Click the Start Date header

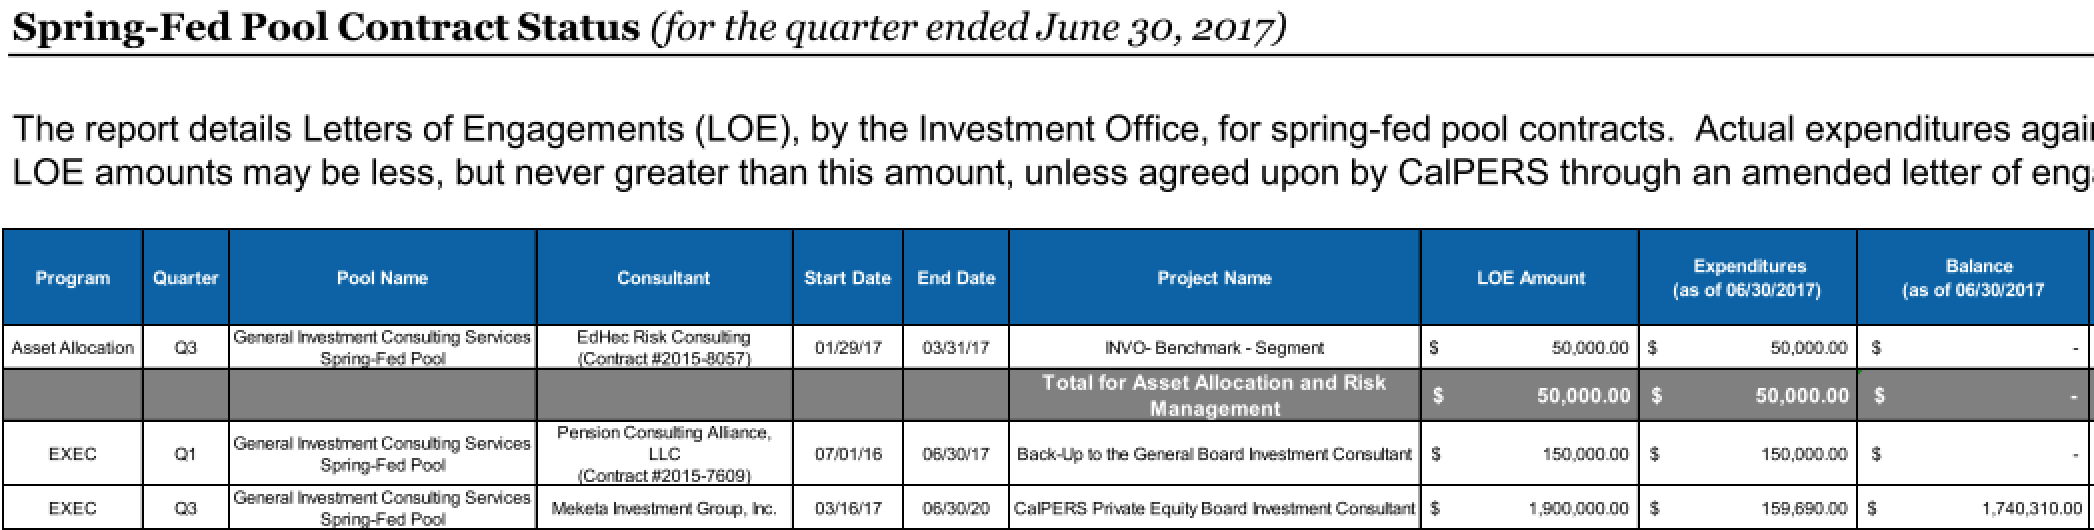pyautogui.click(x=848, y=278)
